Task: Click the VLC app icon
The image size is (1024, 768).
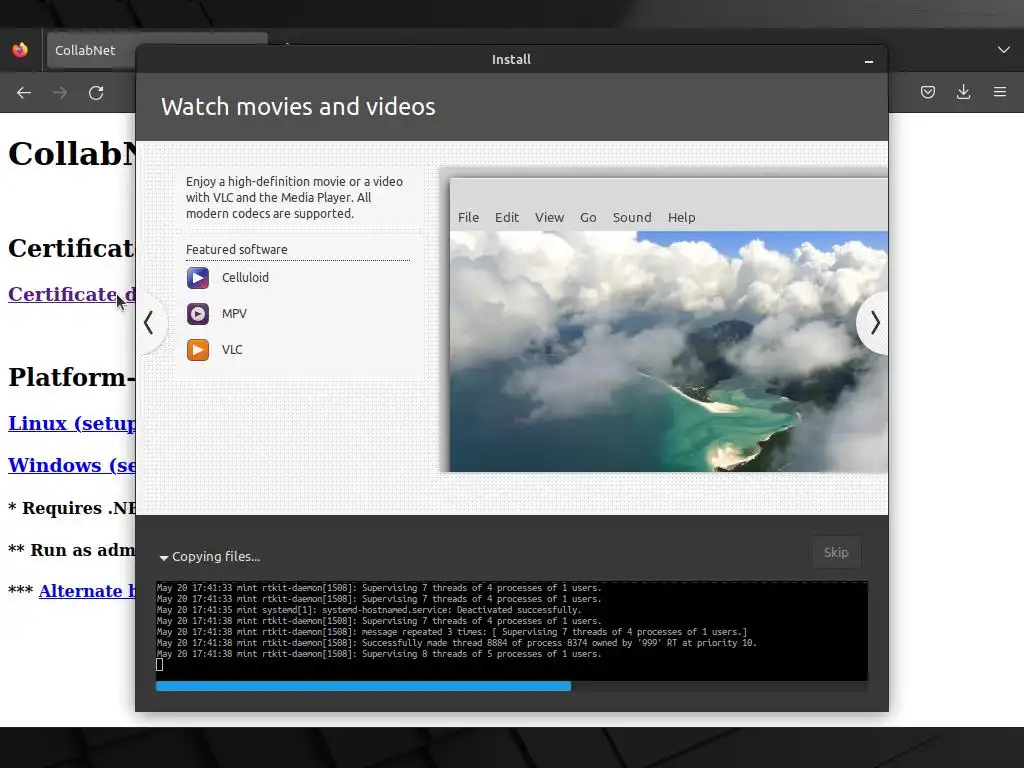Action: click(x=198, y=350)
